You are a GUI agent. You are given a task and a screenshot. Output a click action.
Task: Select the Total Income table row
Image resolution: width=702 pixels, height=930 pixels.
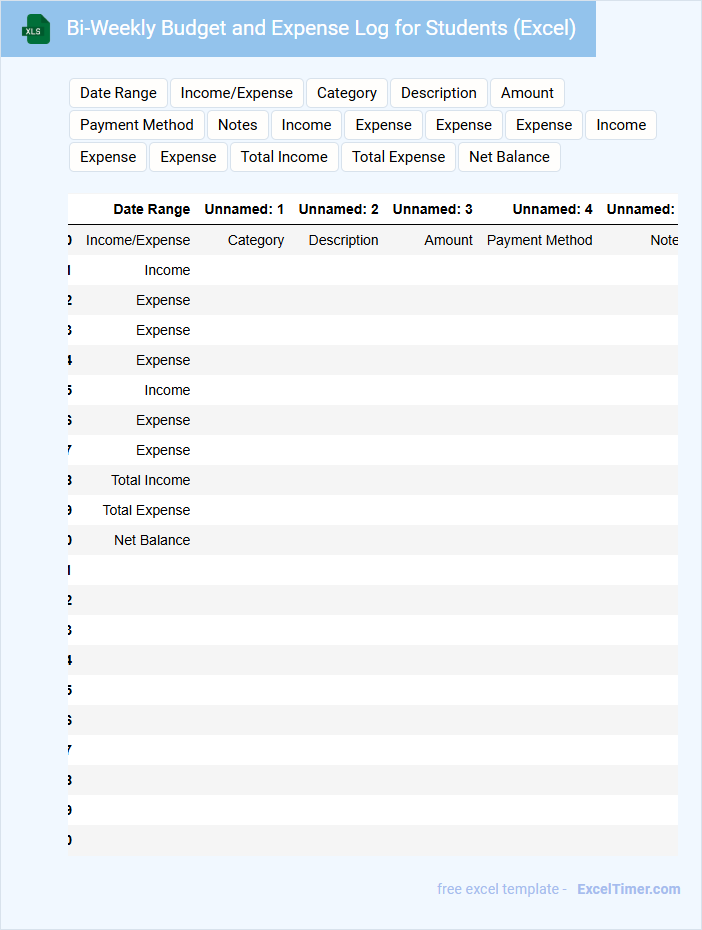point(373,480)
